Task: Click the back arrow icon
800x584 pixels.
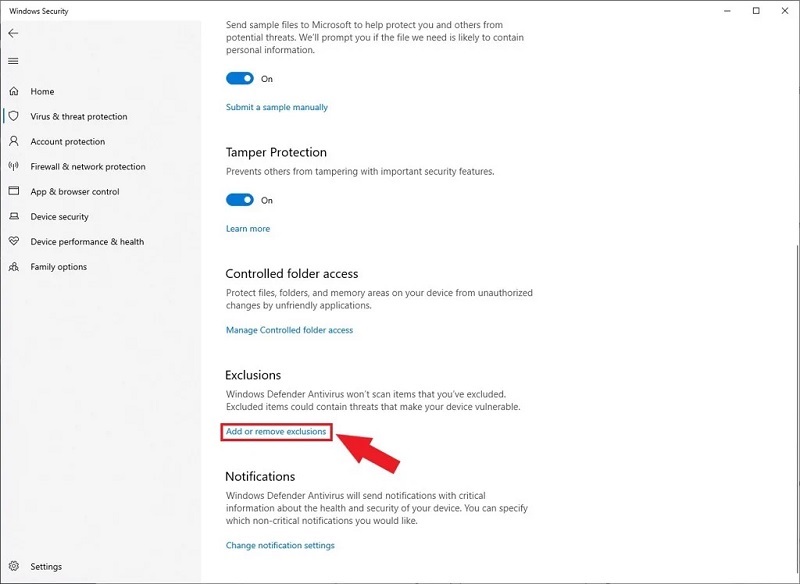Action: (13, 33)
